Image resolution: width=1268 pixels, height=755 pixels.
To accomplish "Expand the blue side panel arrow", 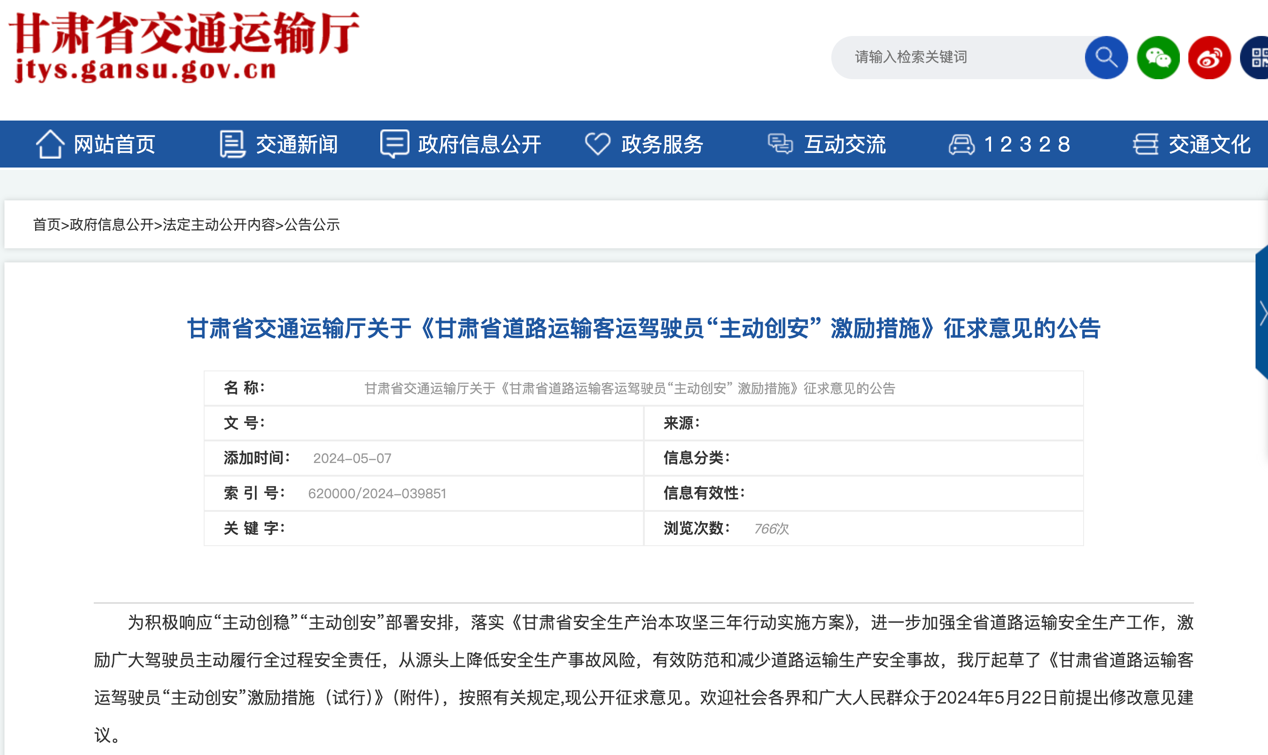I will [1262, 313].
